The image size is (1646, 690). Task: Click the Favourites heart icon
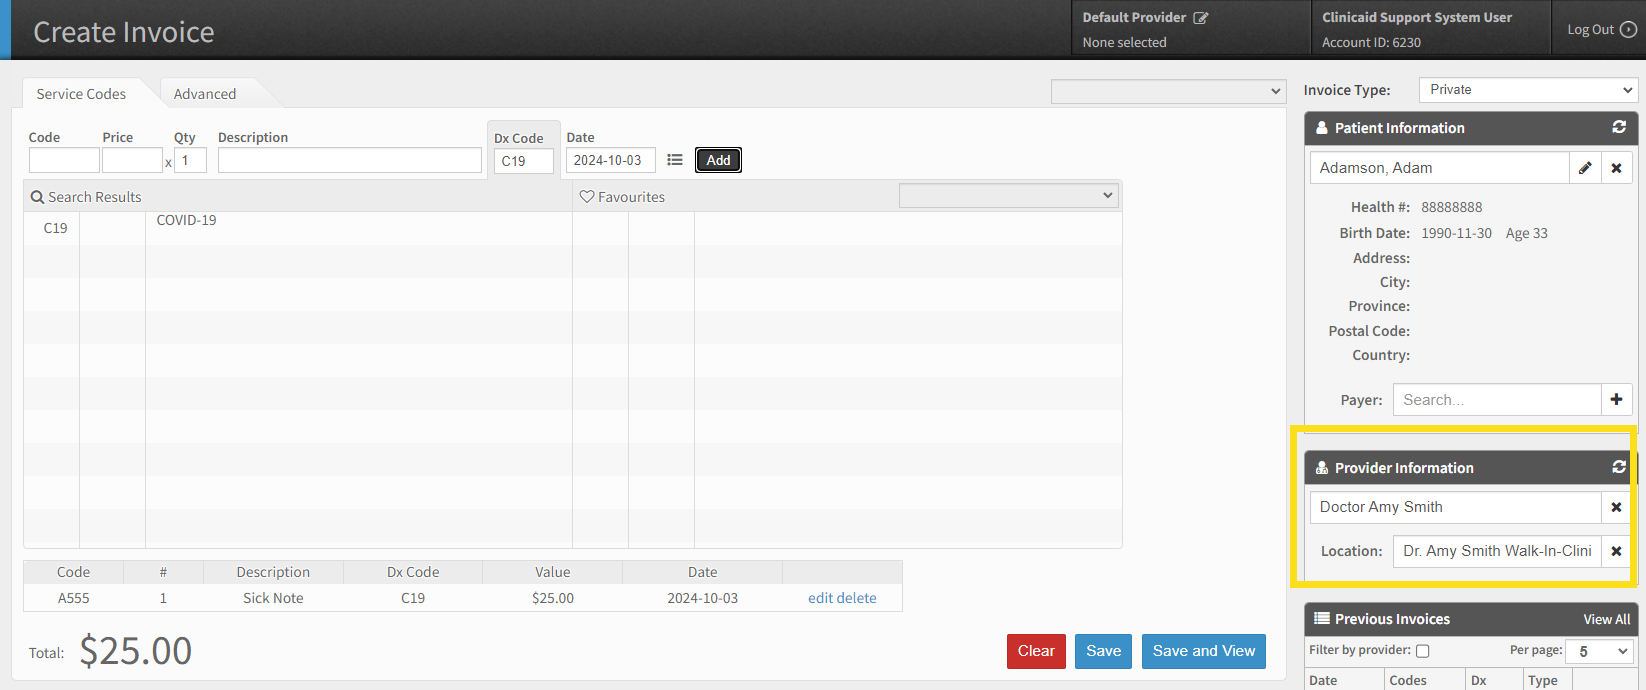(587, 197)
